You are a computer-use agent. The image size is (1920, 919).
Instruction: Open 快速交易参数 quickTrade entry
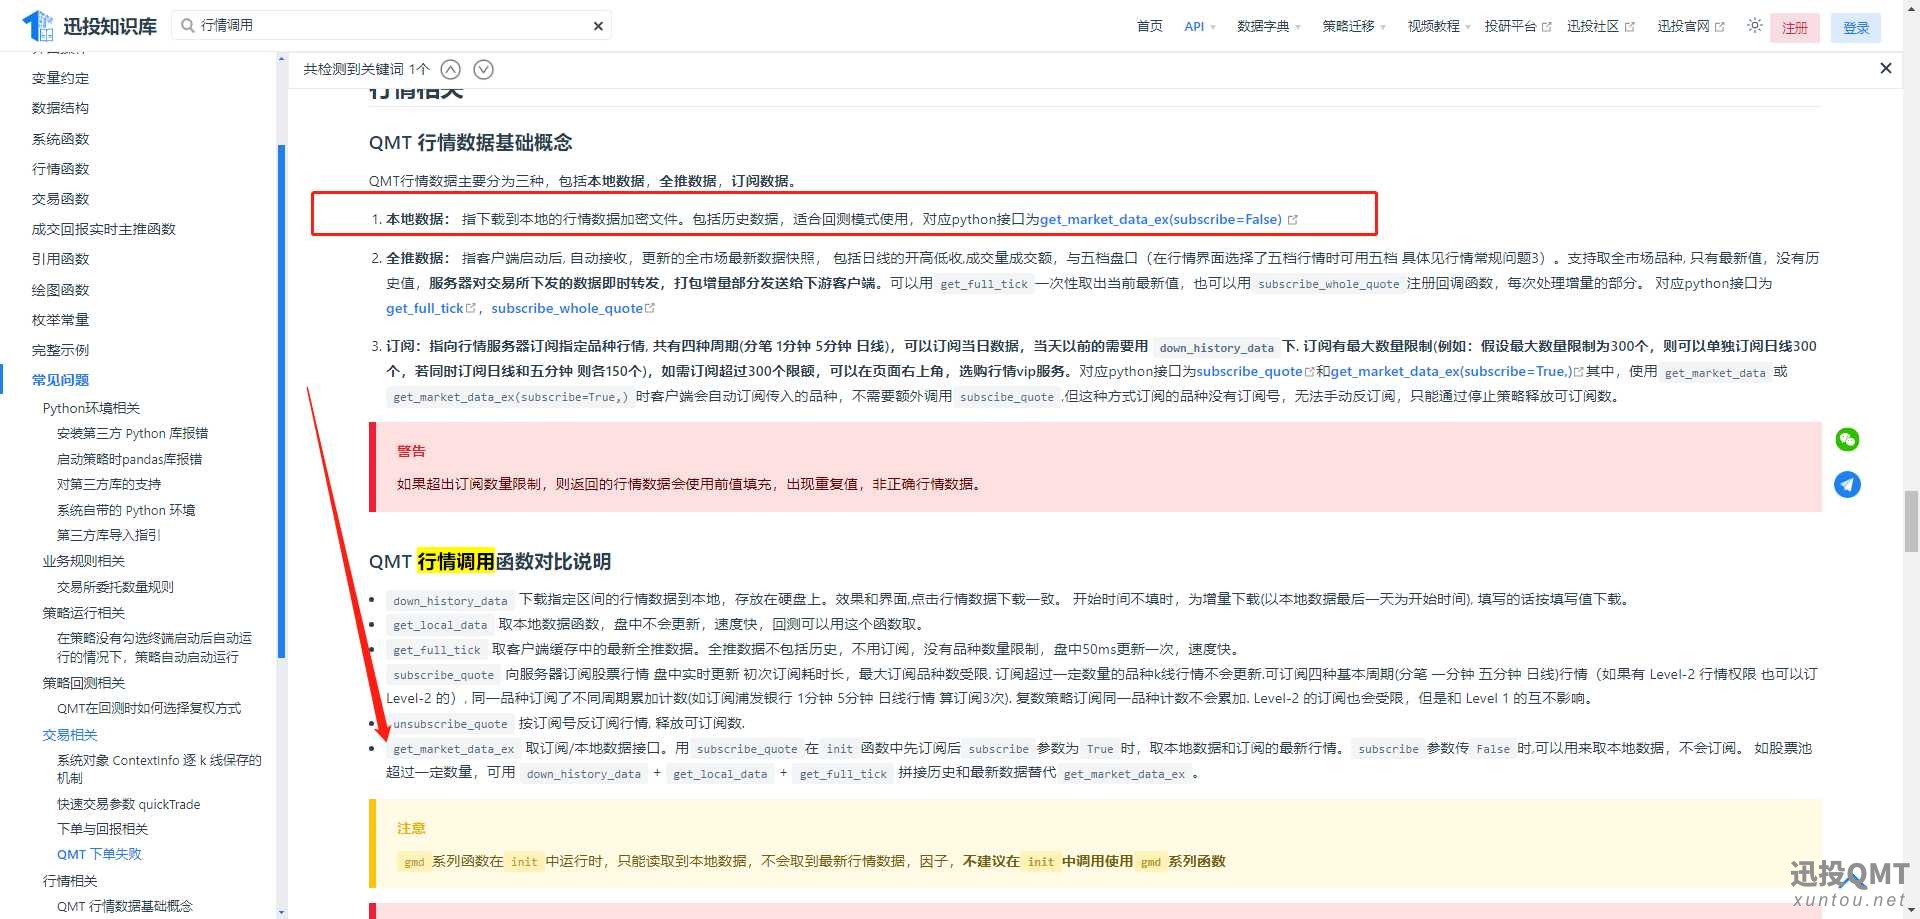point(128,804)
